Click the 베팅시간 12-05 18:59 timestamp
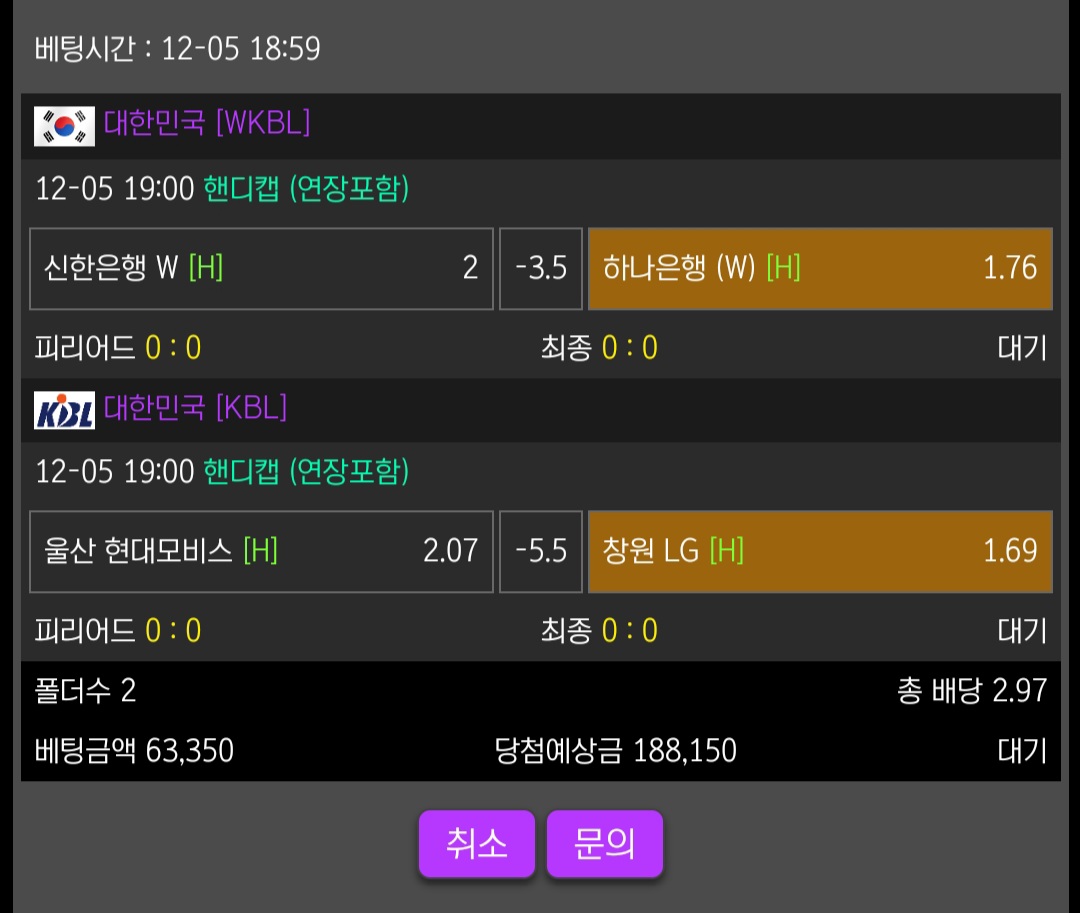This screenshot has height=913, width=1080. [x=178, y=48]
